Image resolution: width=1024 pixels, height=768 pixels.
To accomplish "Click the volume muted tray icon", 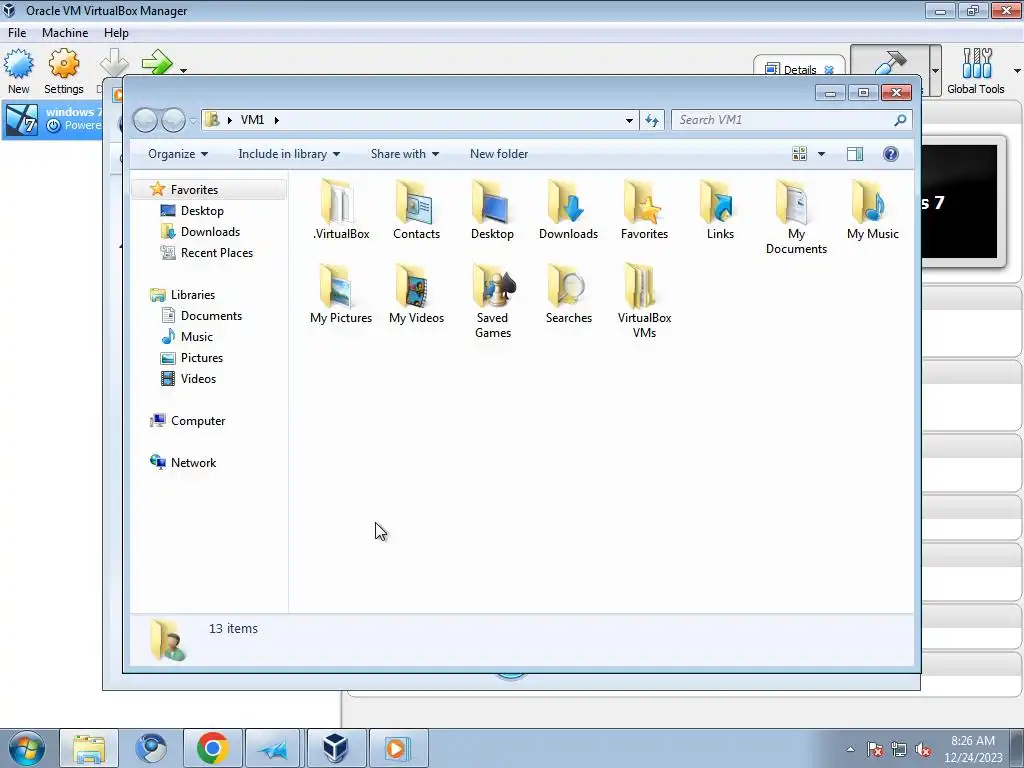I will 923,750.
